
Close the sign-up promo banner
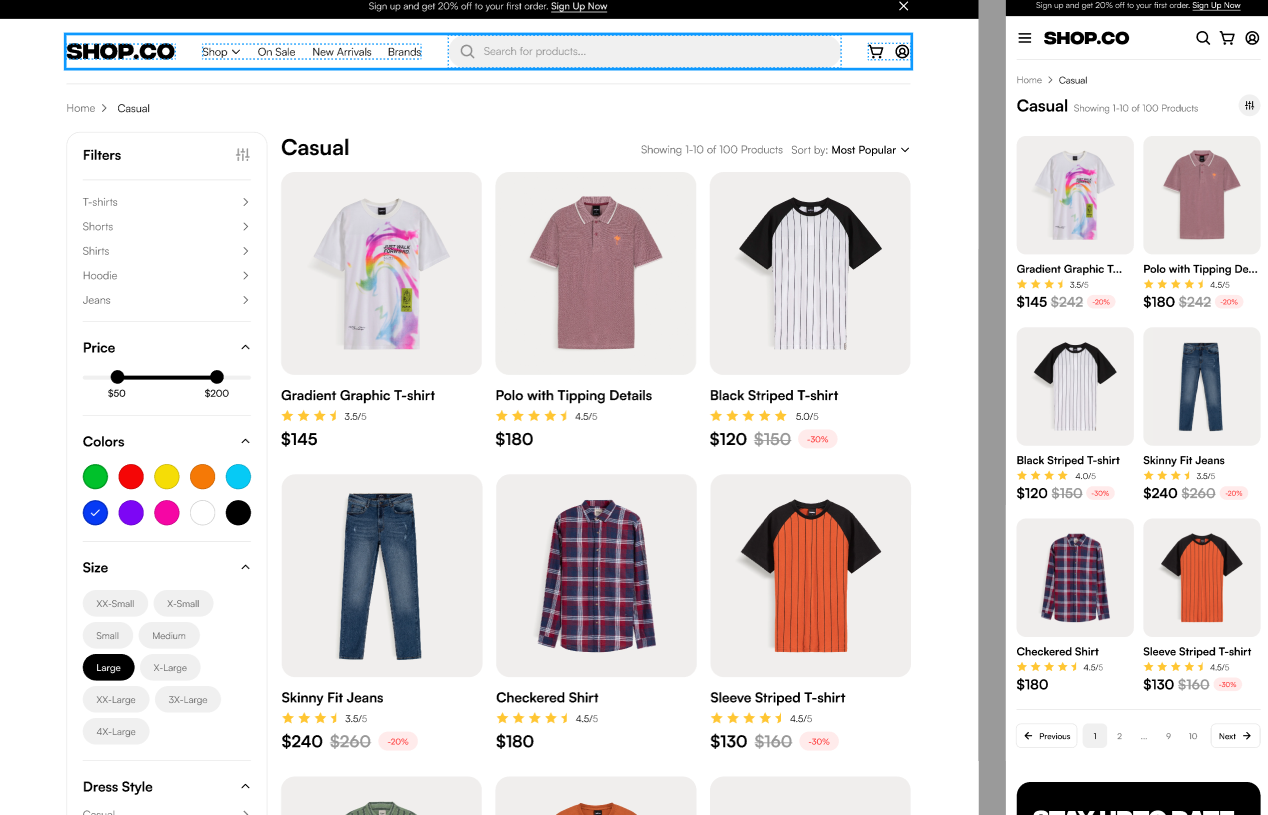point(903,6)
